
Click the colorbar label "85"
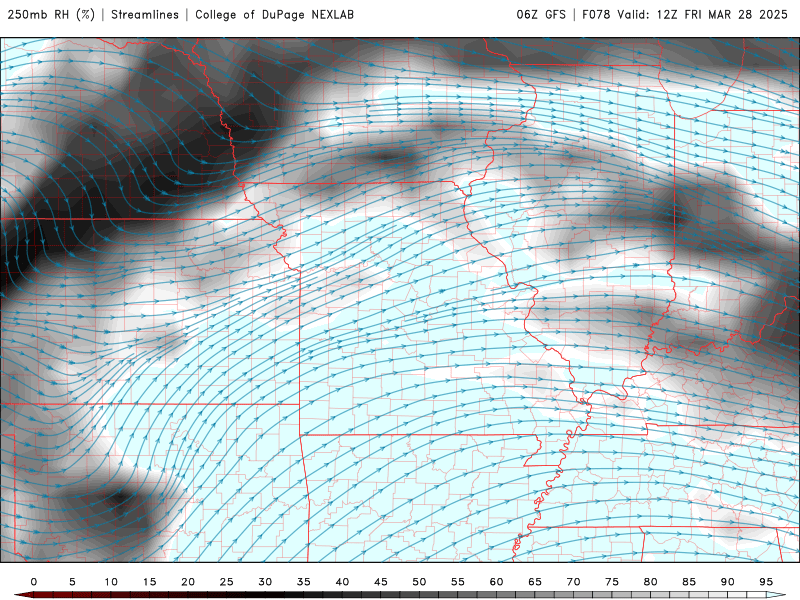click(689, 582)
